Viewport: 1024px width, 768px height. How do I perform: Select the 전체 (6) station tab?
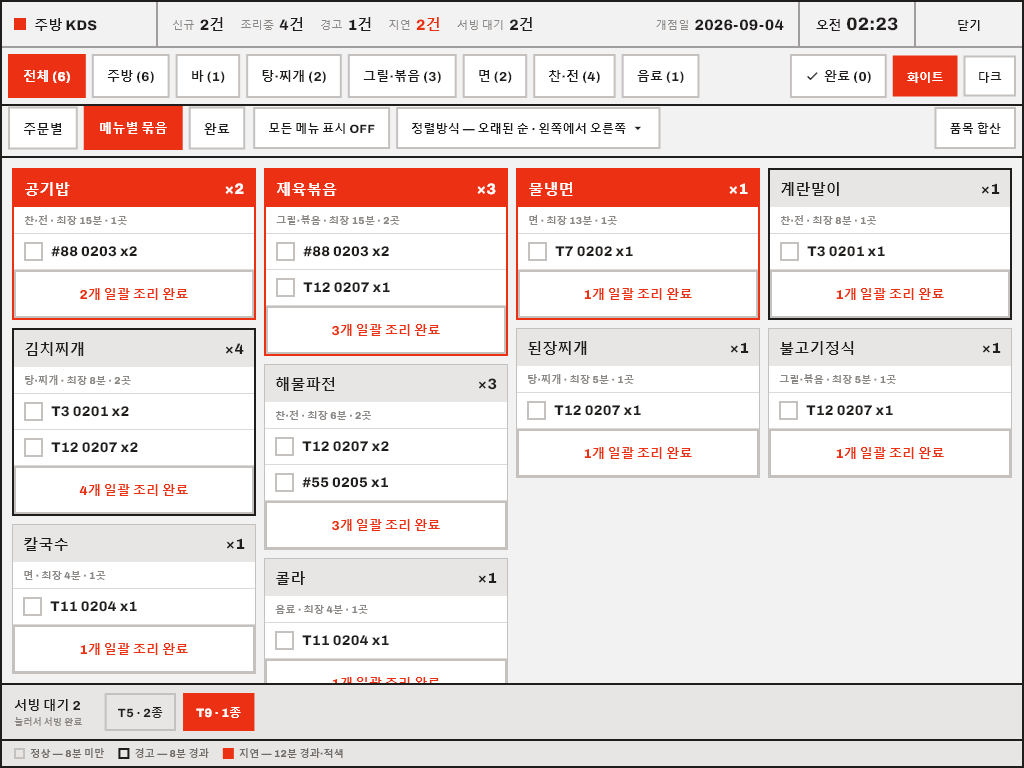(47, 76)
